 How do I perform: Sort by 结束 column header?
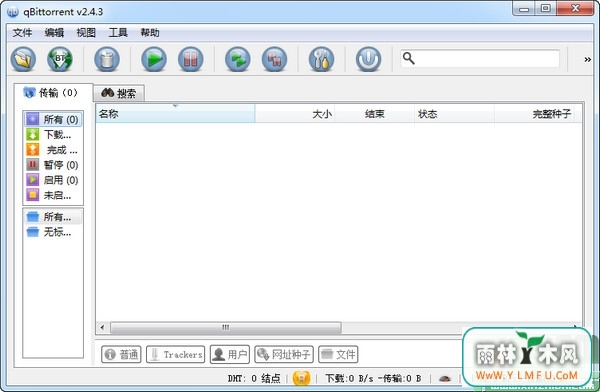coord(375,114)
